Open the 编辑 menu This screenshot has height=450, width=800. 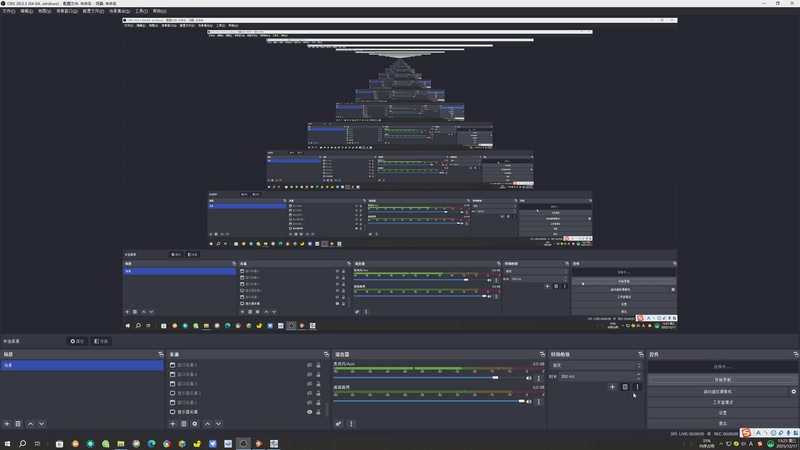click(27, 11)
